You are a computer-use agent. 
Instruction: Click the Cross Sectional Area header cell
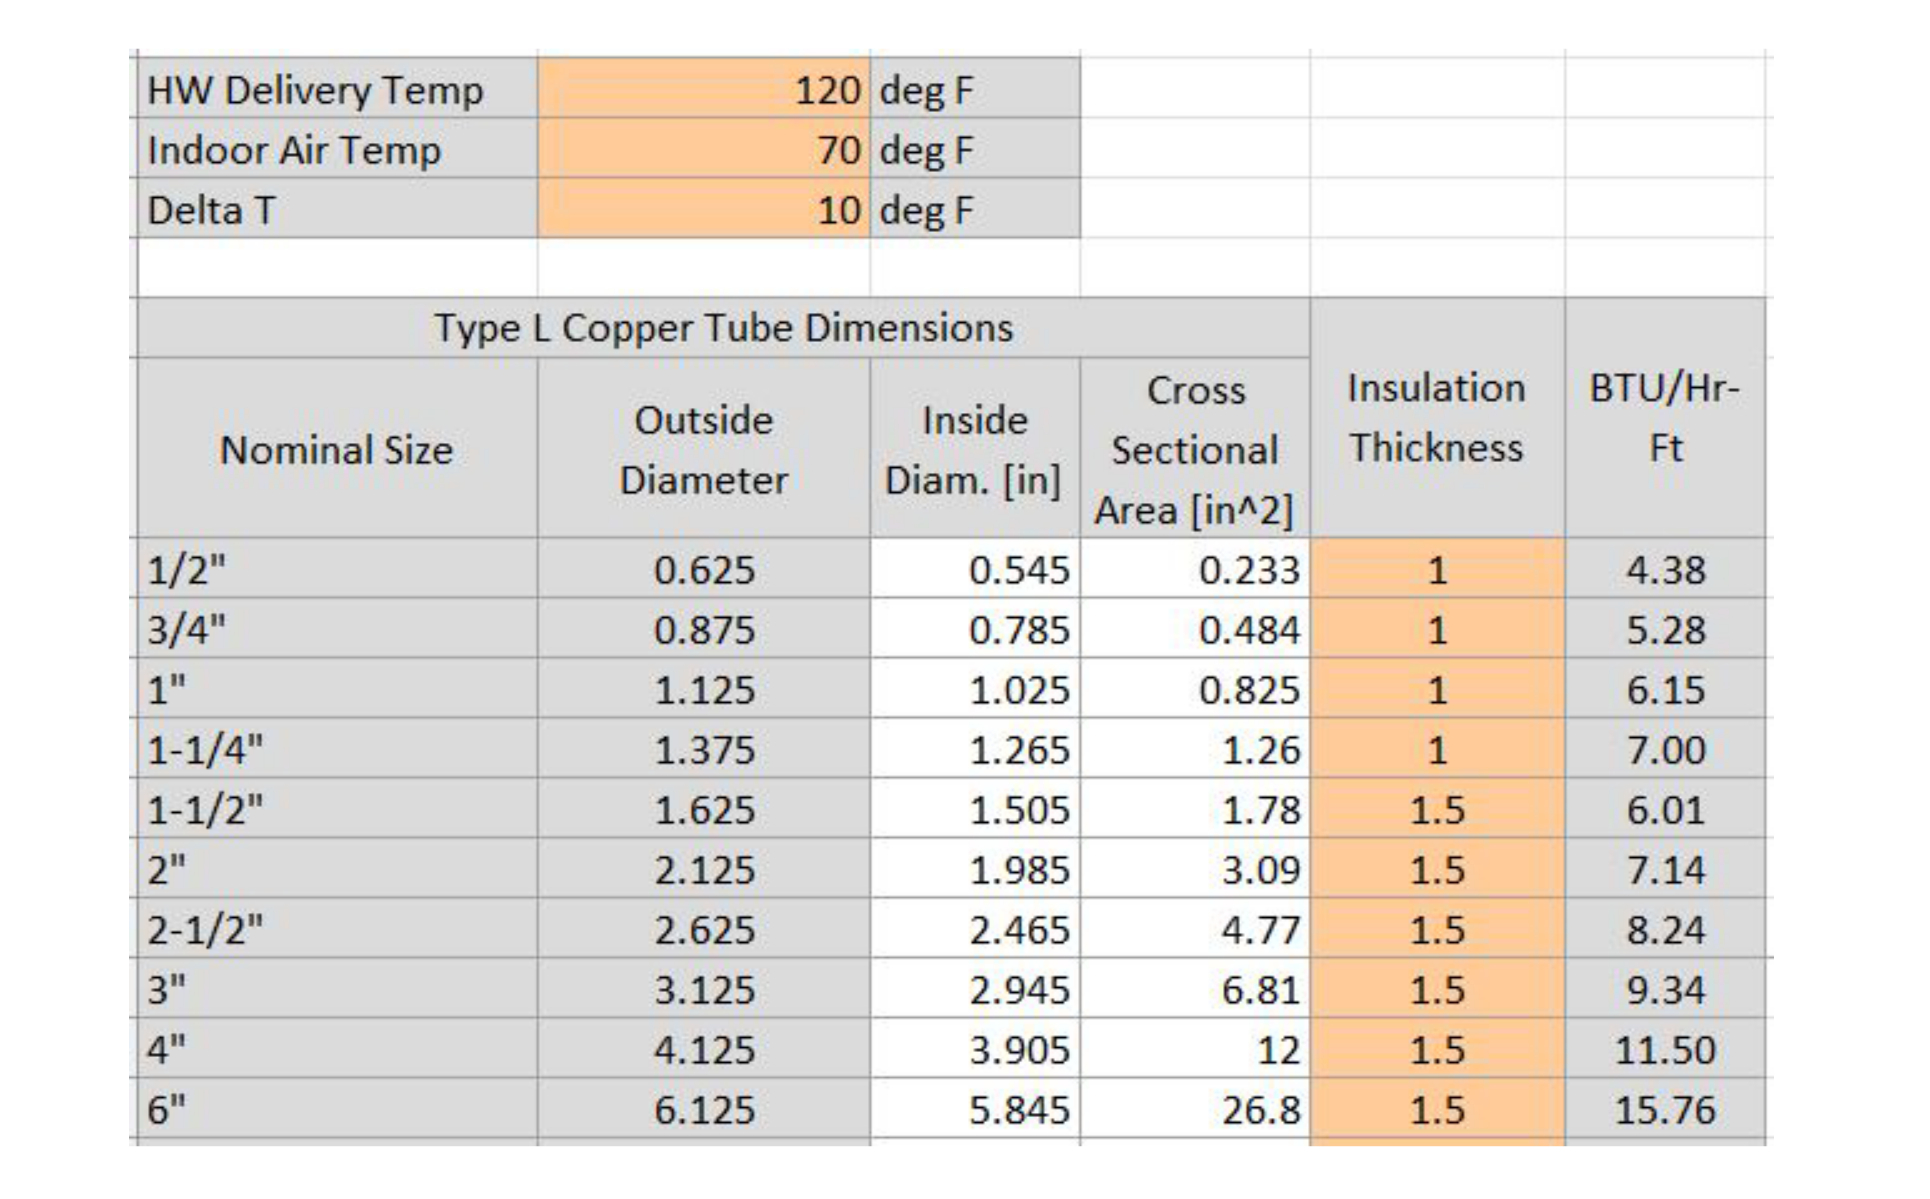1194,449
